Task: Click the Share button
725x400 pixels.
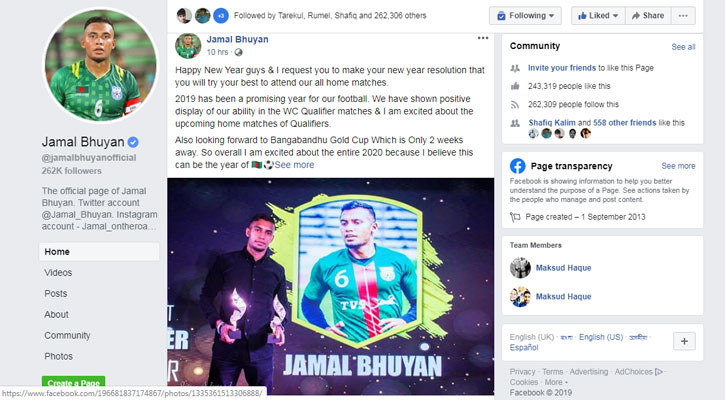Action: [648, 16]
